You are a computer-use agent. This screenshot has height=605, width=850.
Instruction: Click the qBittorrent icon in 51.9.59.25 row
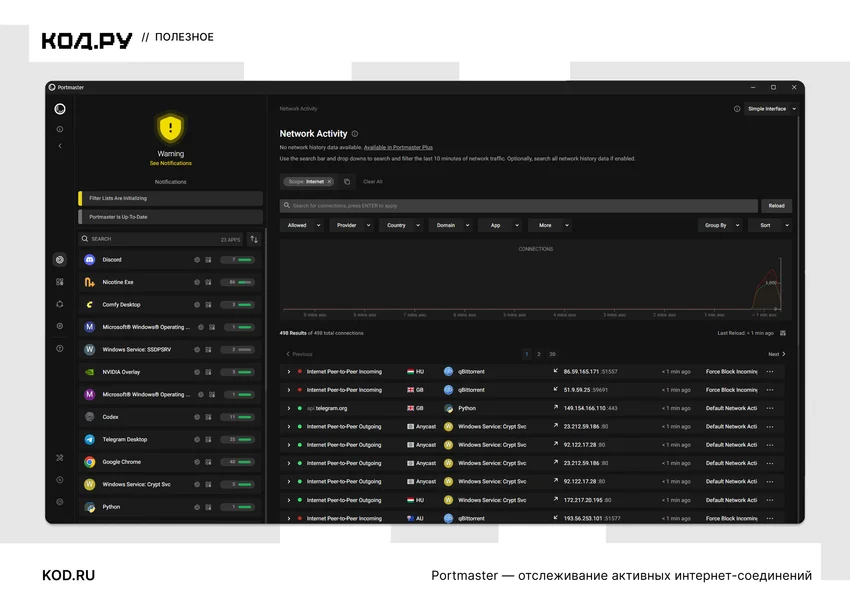448,390
